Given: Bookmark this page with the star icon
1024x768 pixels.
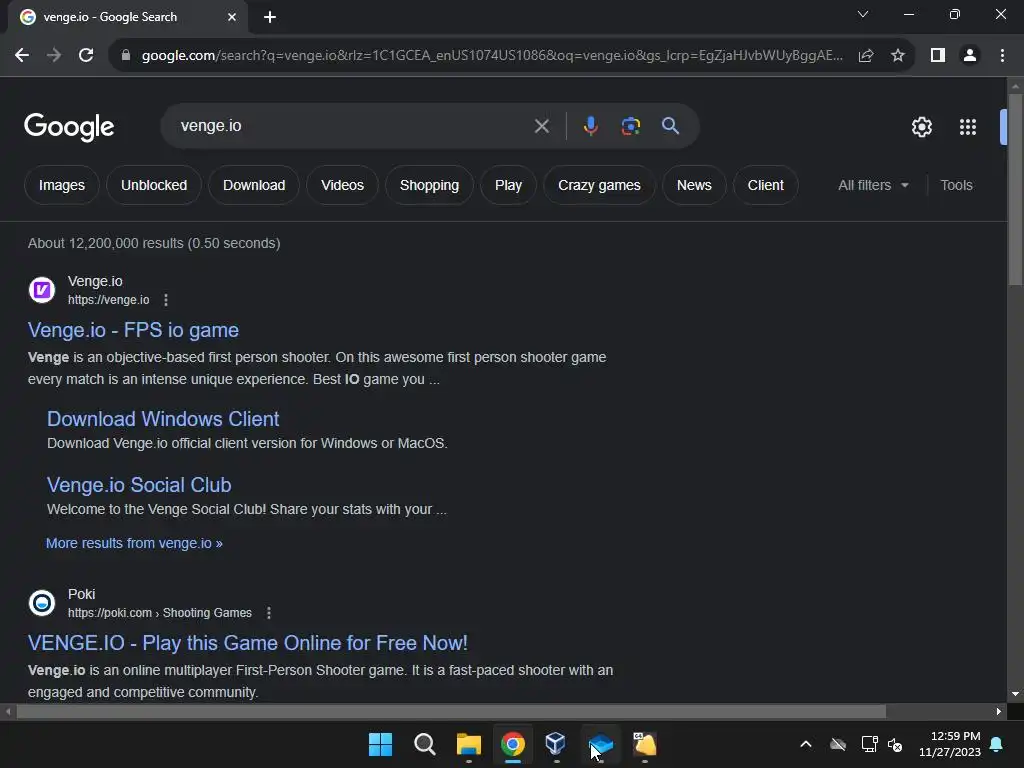Looking at the screenshot, I should (x=898, y=56).
